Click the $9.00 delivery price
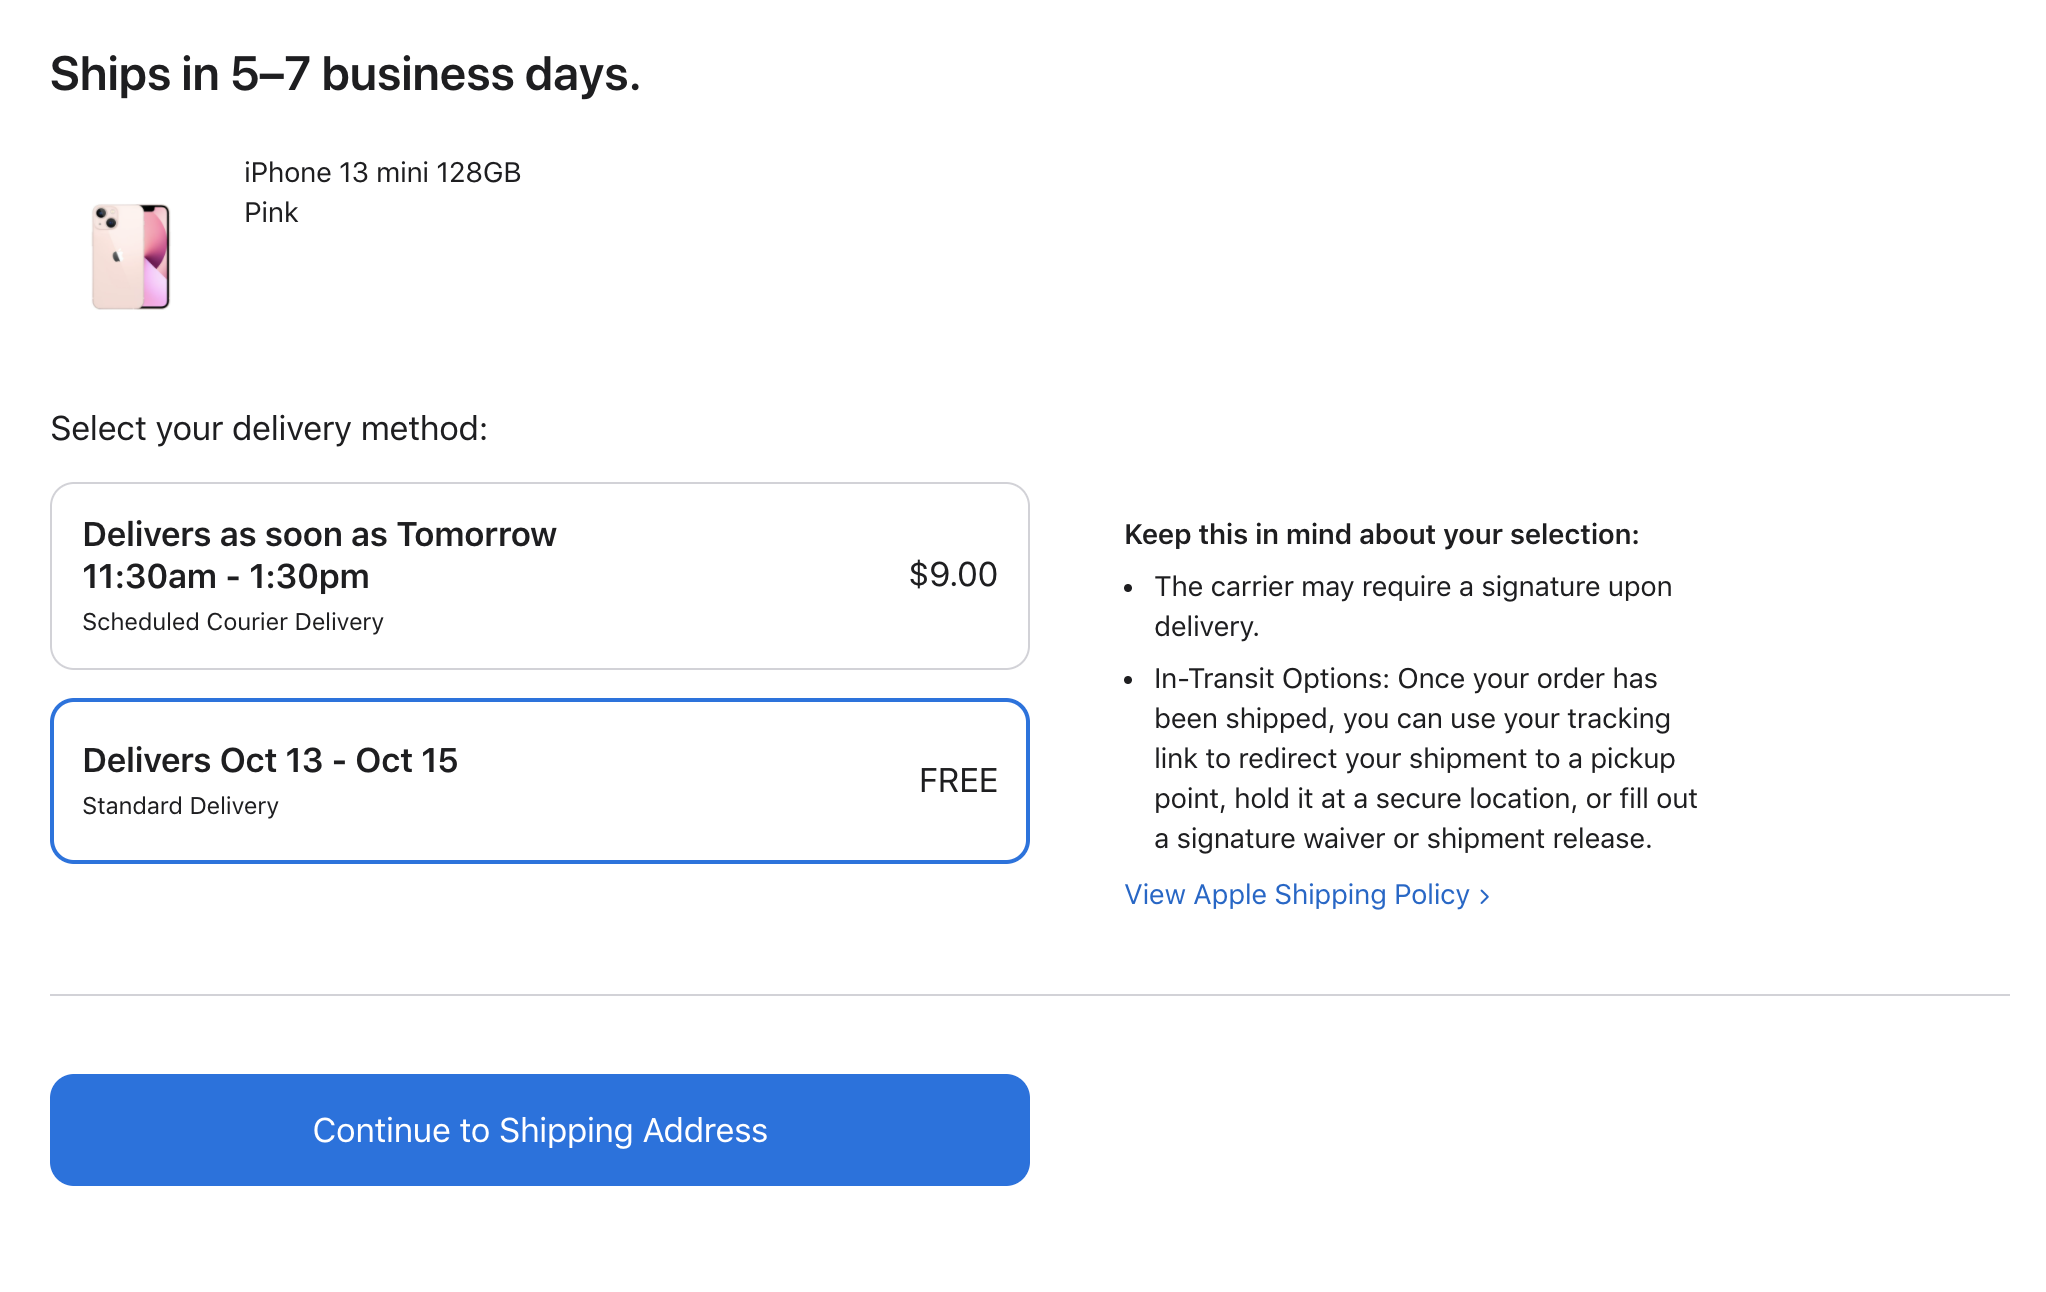The image size is (2046, 1292). 953,575
